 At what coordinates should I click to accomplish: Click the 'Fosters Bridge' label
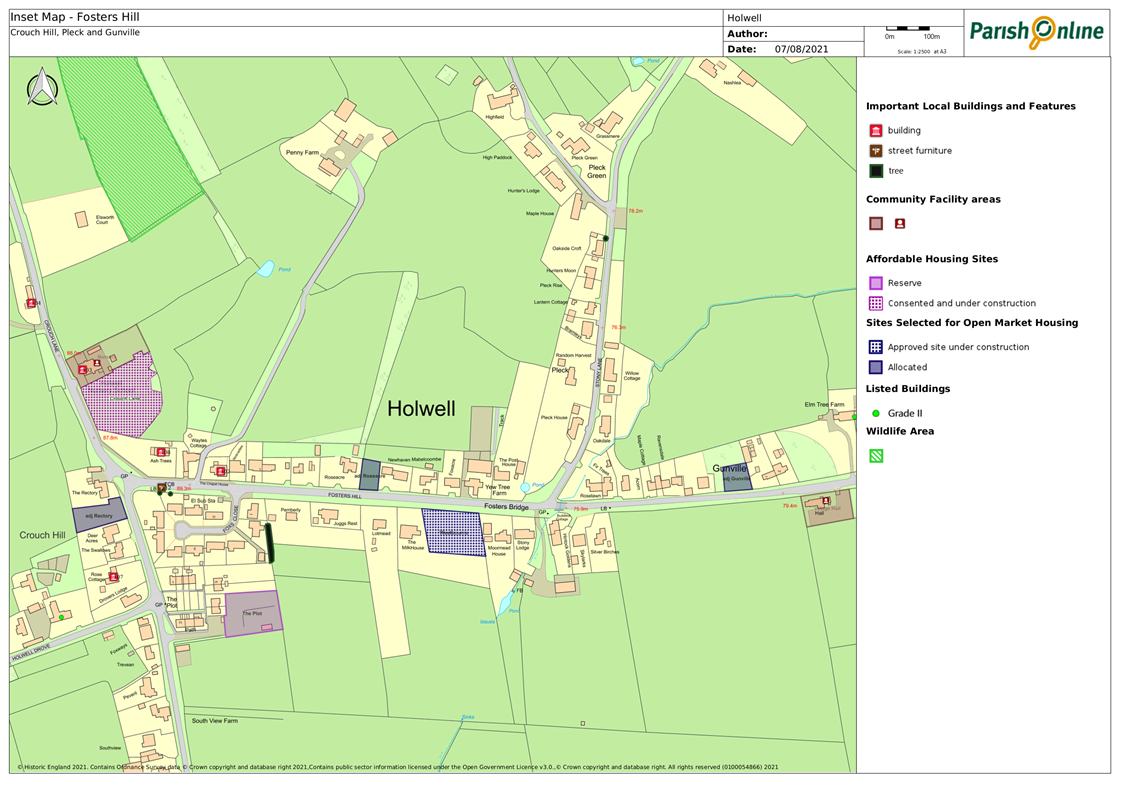pyautogui.click(x=506, y=506)
